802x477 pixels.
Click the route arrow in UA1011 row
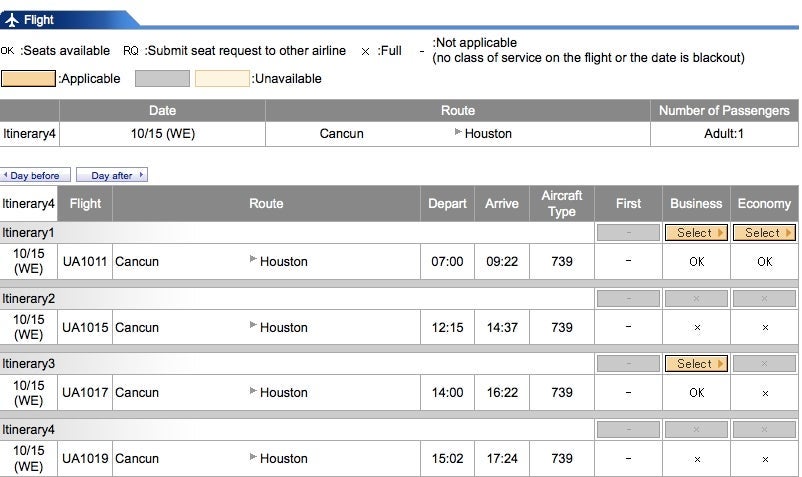[253, 261]
